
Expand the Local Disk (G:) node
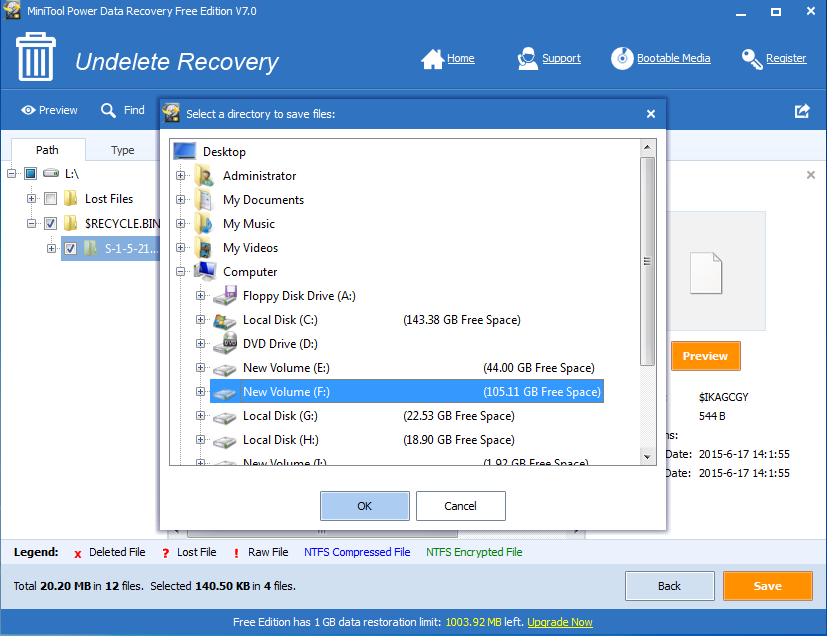tap(200, 415)
